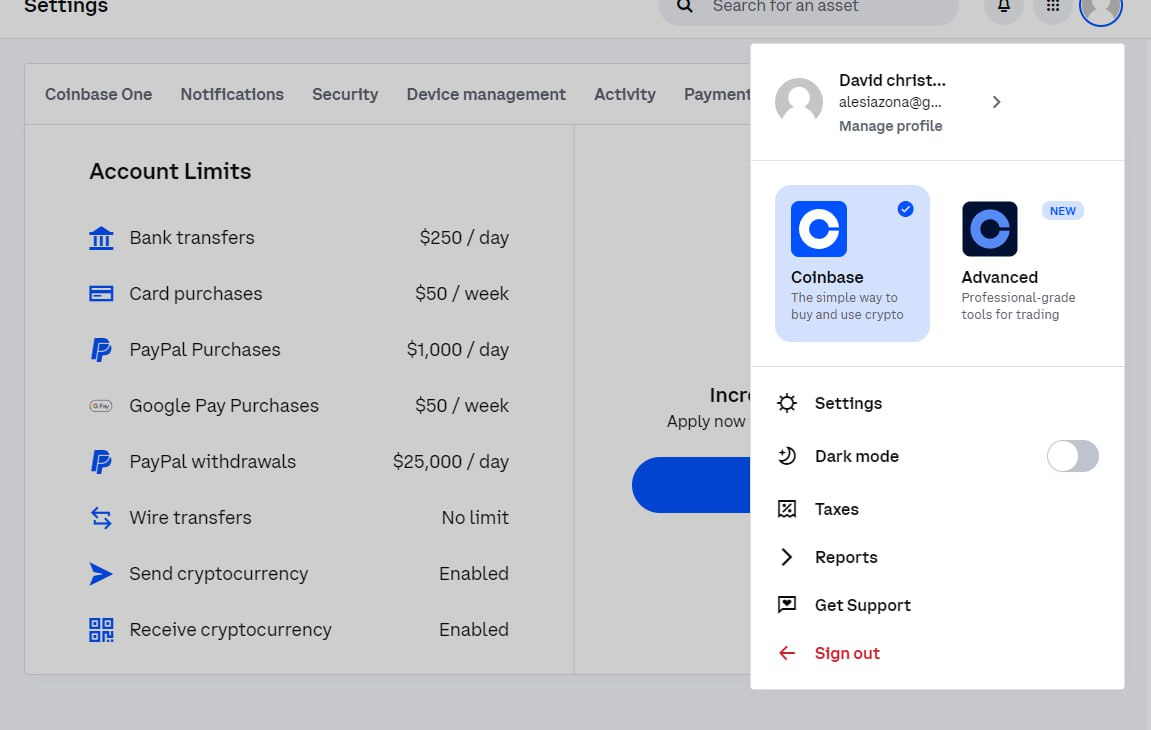The image size is (1151, 730).
Task: Expand profile with the chevron beside email
Action: [x=996, y=102]
